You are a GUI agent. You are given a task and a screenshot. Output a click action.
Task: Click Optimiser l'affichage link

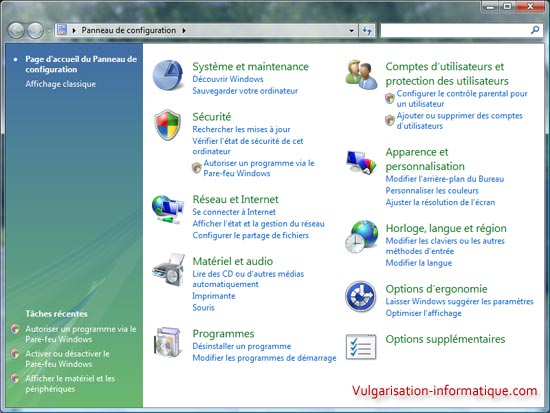tap(423, 313)
